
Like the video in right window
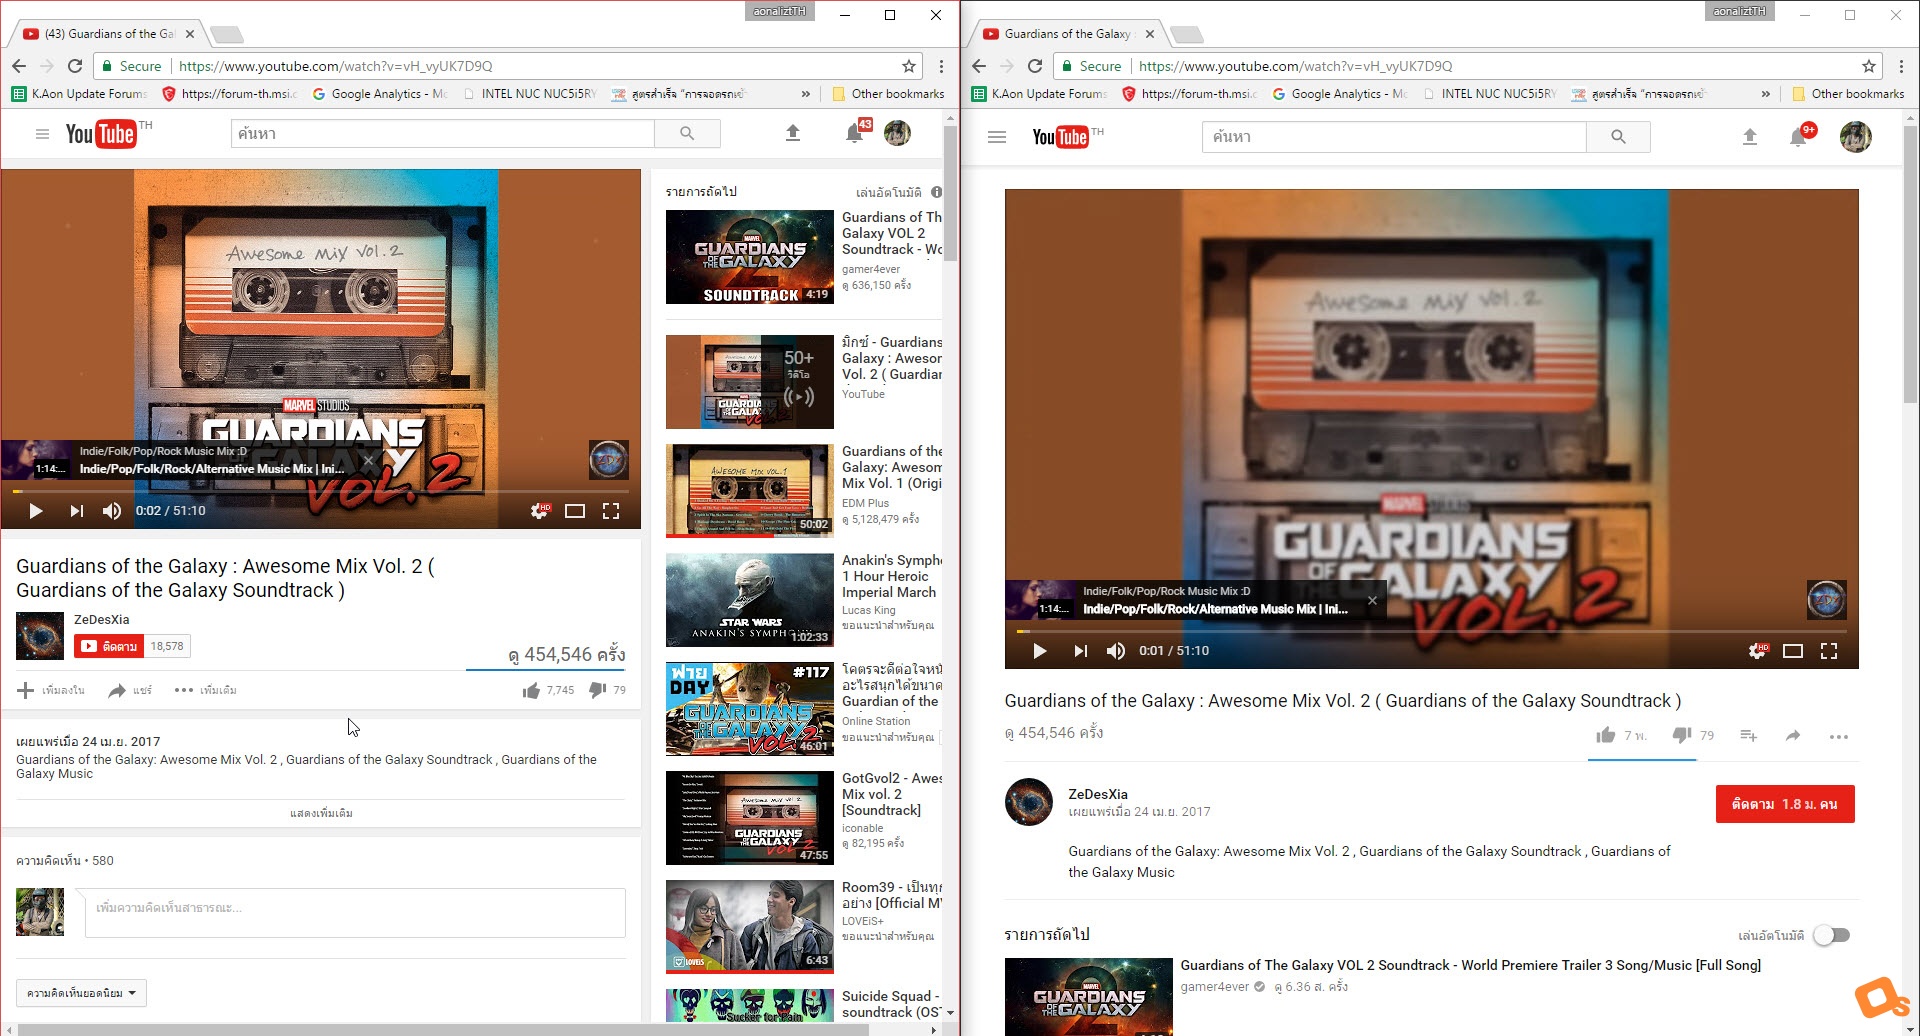(1606, 735)
